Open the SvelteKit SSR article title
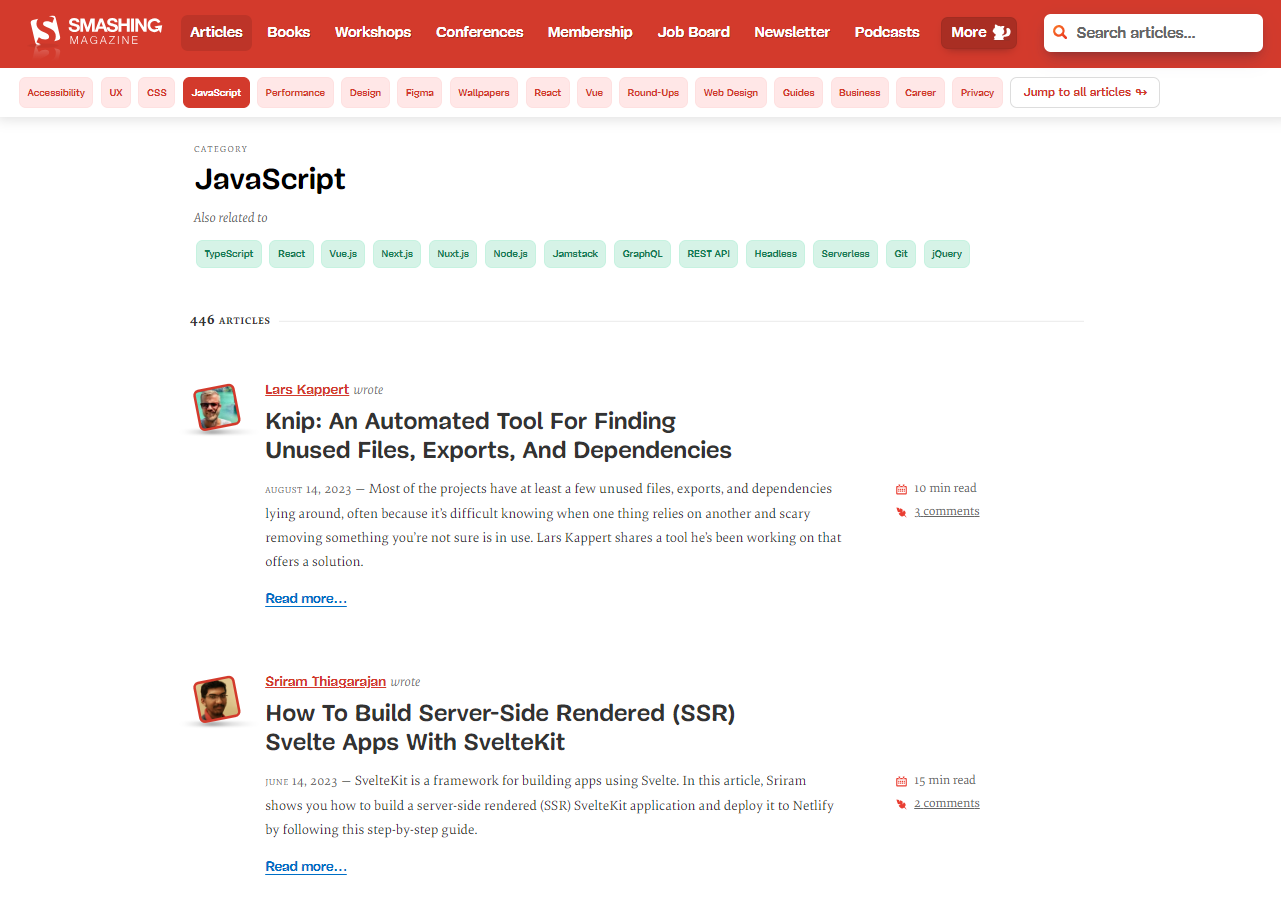Screen dimensions: 1281x900 pyautogui.click(x=500, y=727)
